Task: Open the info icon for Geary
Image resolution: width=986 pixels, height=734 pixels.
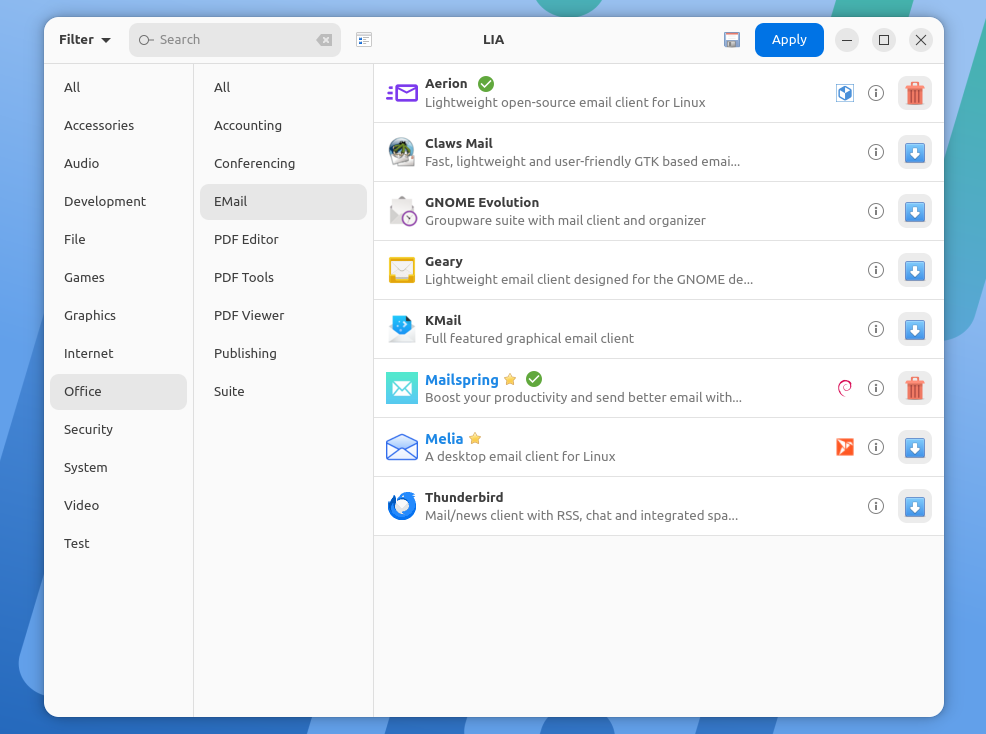Action: pos(875,270)
